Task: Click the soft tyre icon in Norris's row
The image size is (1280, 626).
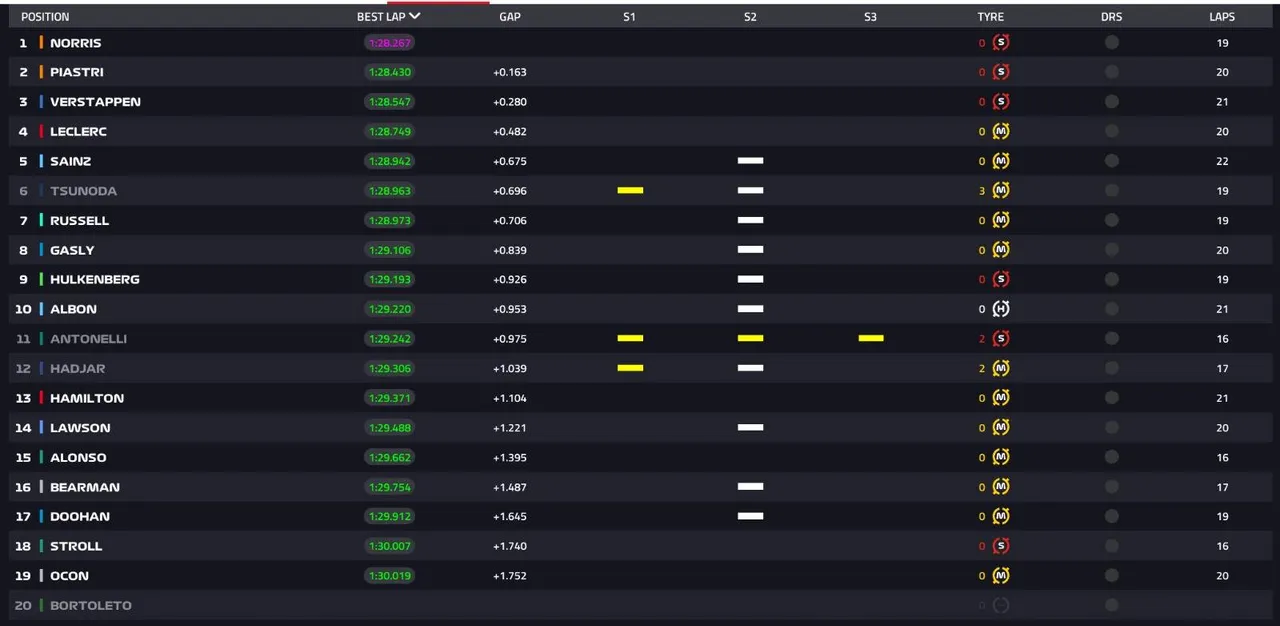Action: 1001,43
